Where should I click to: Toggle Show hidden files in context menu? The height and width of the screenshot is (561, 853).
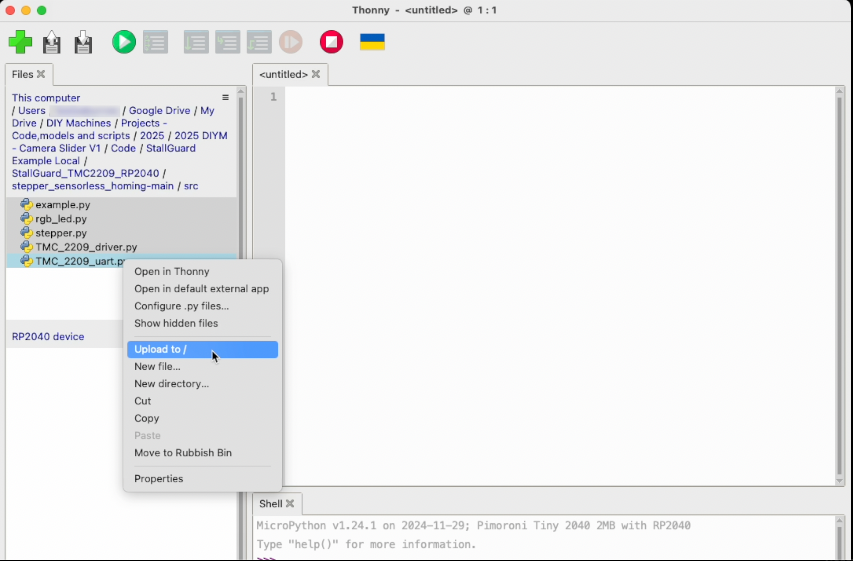[x=176, y=323]
